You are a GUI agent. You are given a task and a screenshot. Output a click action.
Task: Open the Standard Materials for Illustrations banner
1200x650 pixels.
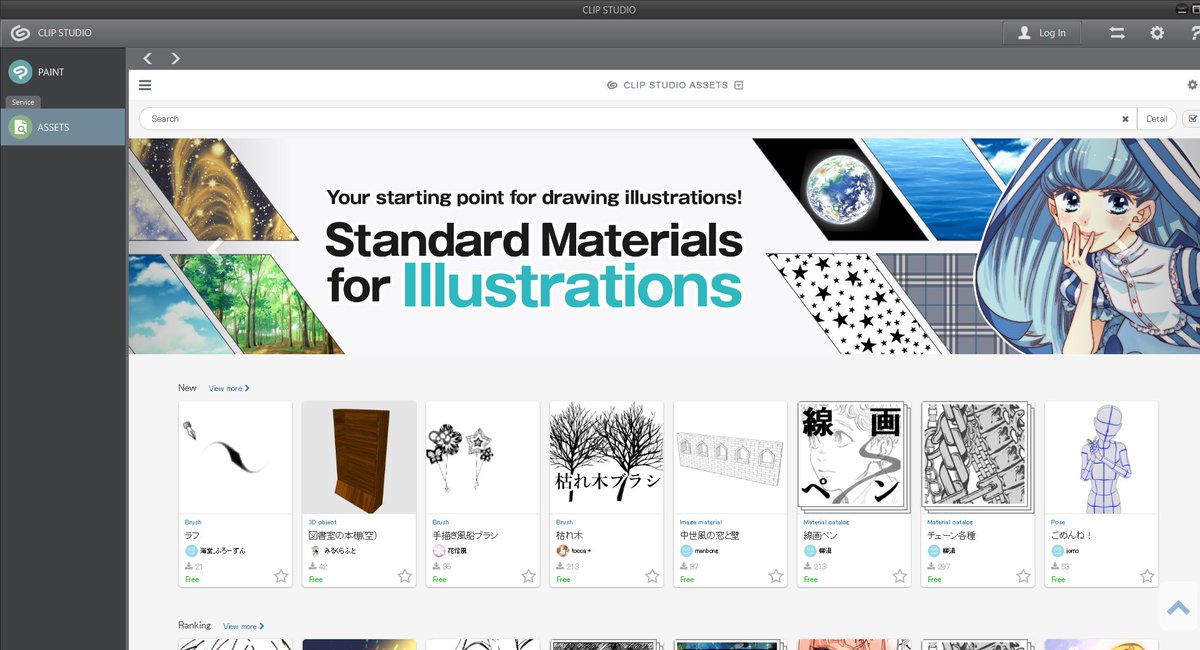point(664,246)
